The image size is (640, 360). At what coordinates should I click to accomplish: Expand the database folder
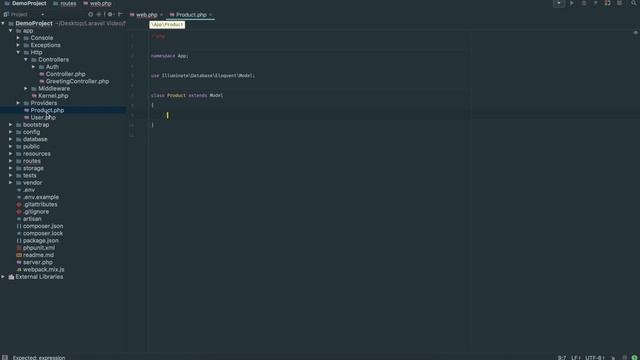[x=11, y=139]
